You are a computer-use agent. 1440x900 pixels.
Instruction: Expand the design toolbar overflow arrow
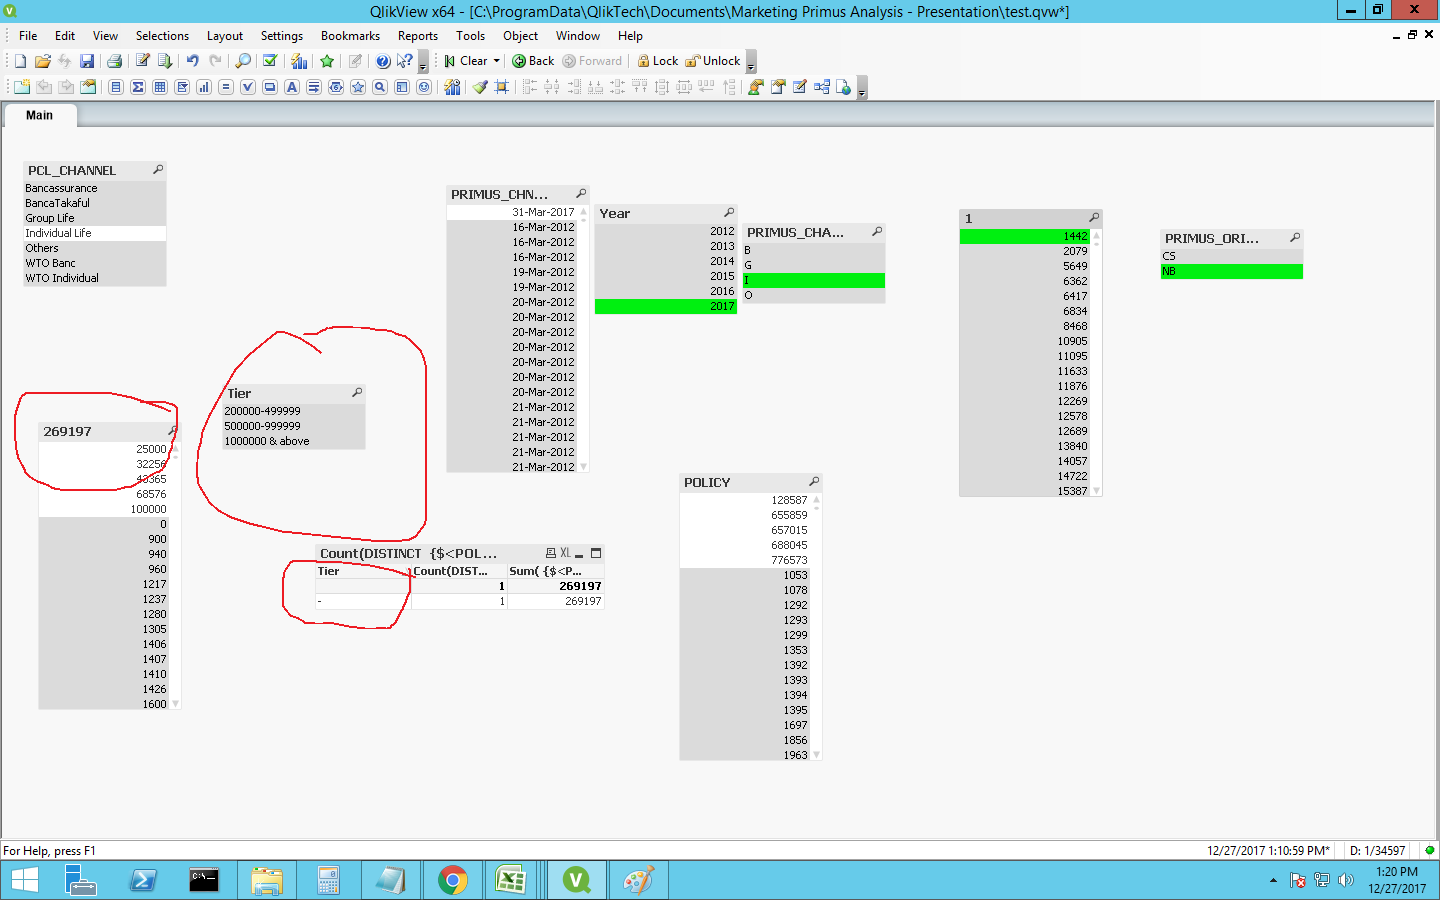862,89
